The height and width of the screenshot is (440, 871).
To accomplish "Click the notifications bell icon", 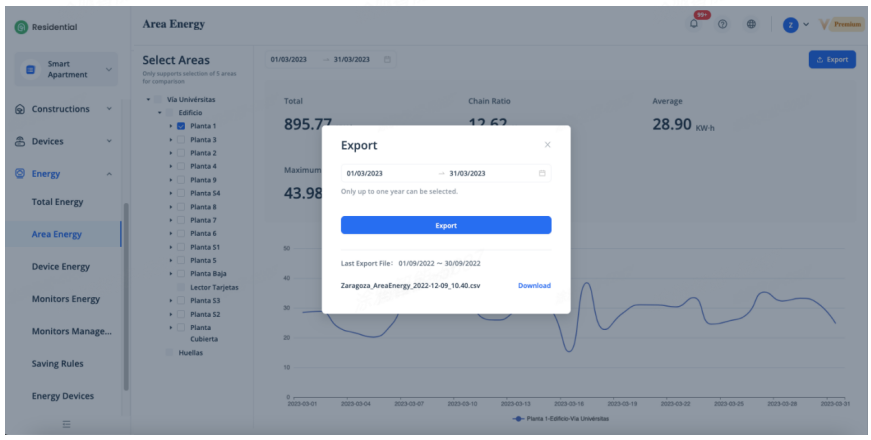I will click(x=694, y=25).
